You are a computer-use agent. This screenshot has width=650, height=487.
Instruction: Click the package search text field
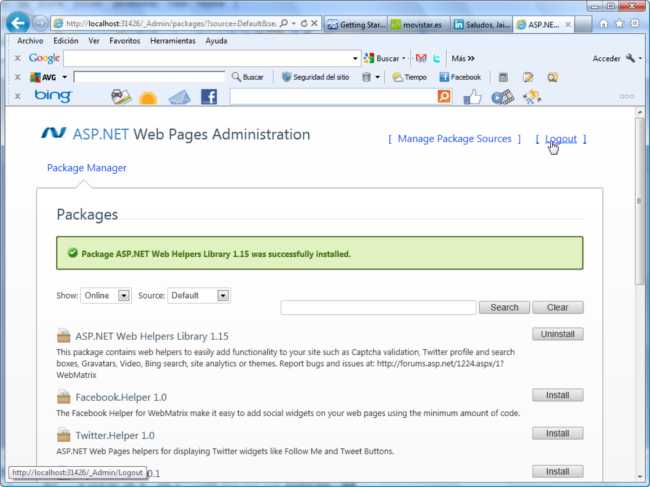coord(378,308)
